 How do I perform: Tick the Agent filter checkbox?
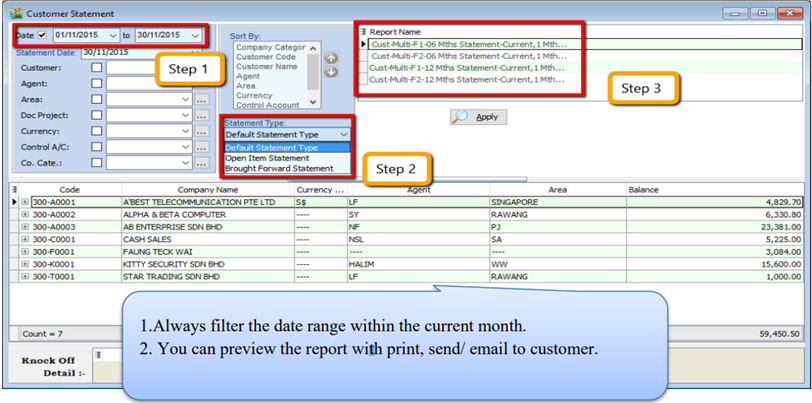(97, 84)
